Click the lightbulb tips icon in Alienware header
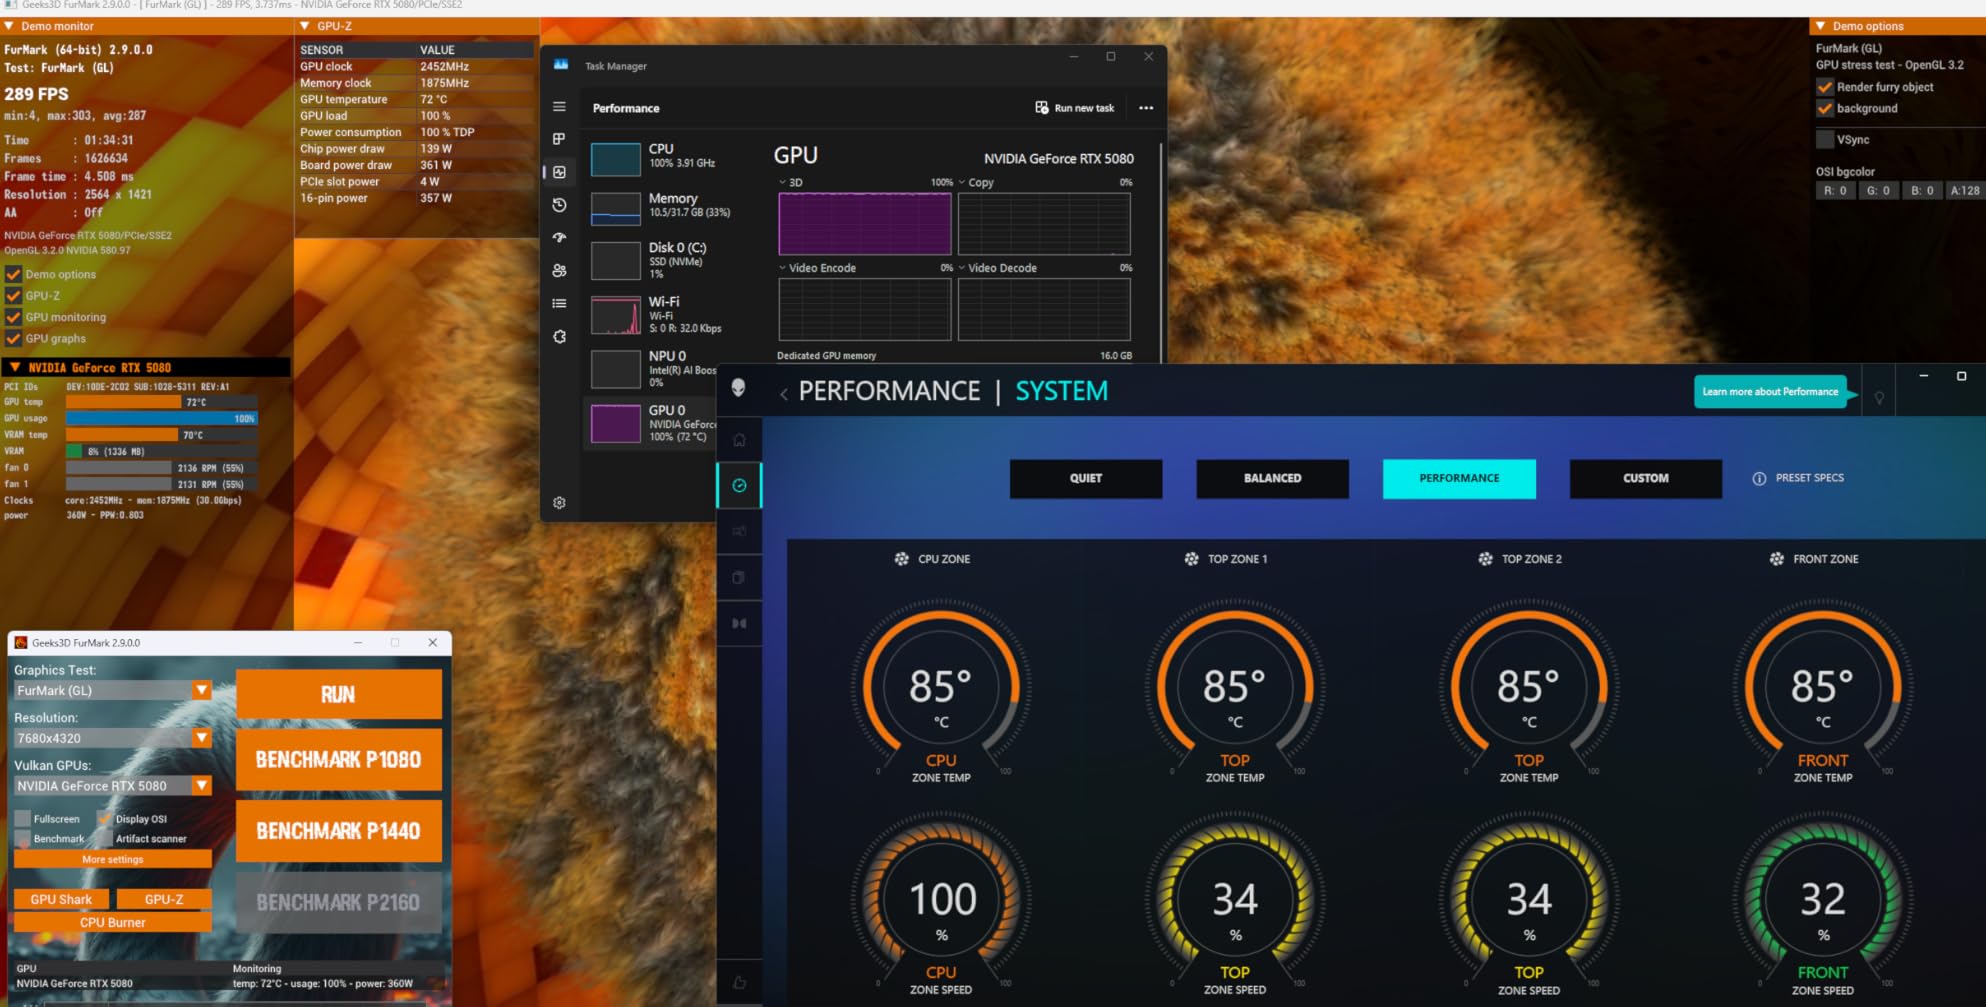This screenshot has height=1007, width=1986. coord(1879,398)
